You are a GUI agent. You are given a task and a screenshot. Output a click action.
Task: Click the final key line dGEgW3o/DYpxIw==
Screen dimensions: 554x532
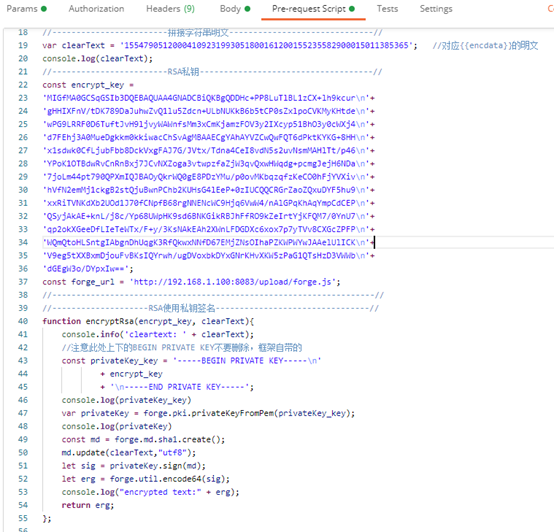click(88, 269)
